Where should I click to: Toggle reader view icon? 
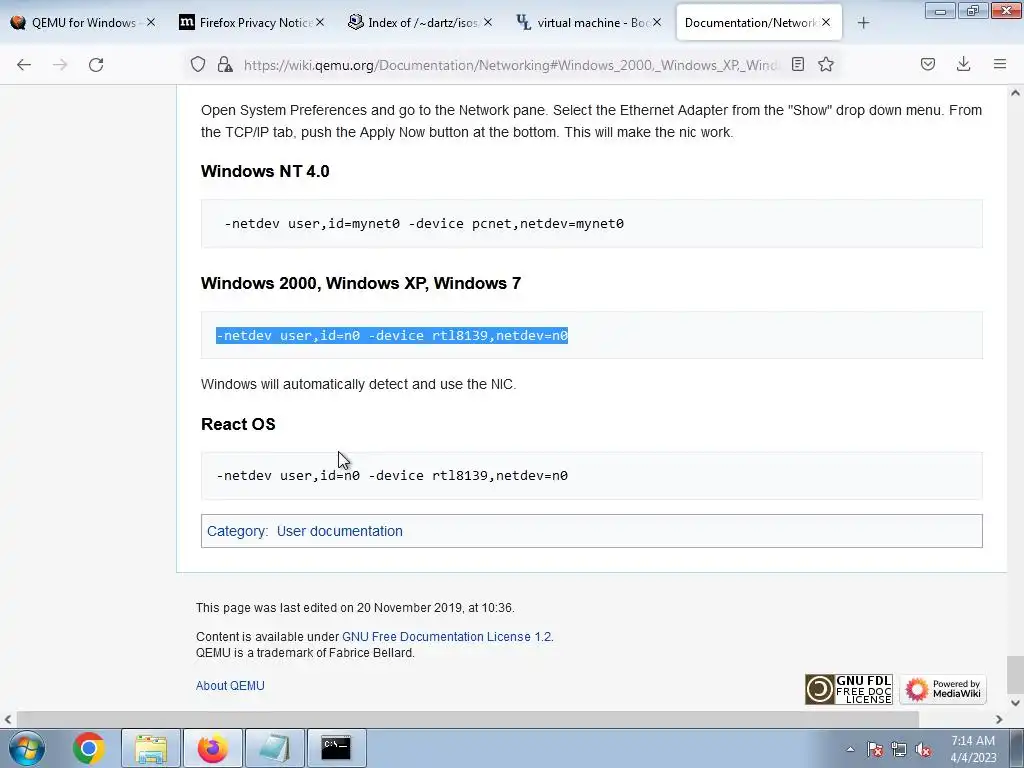[797, 64]
